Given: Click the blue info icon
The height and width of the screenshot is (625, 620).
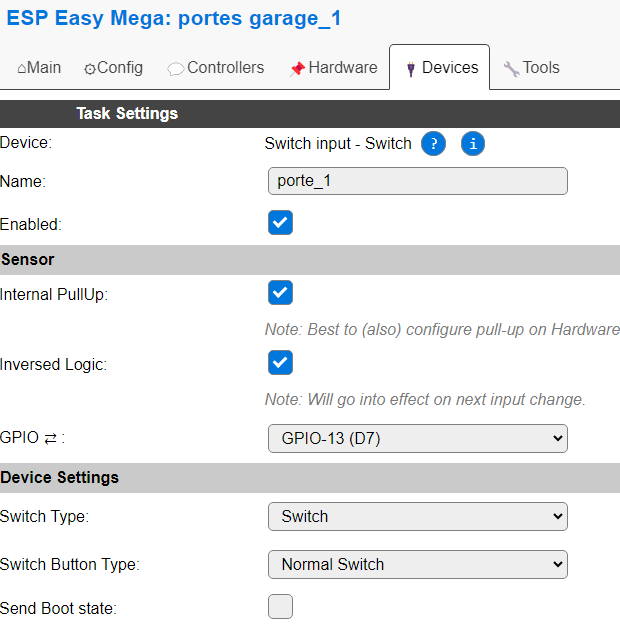Looking at the screenshot, I should [473, 143].
